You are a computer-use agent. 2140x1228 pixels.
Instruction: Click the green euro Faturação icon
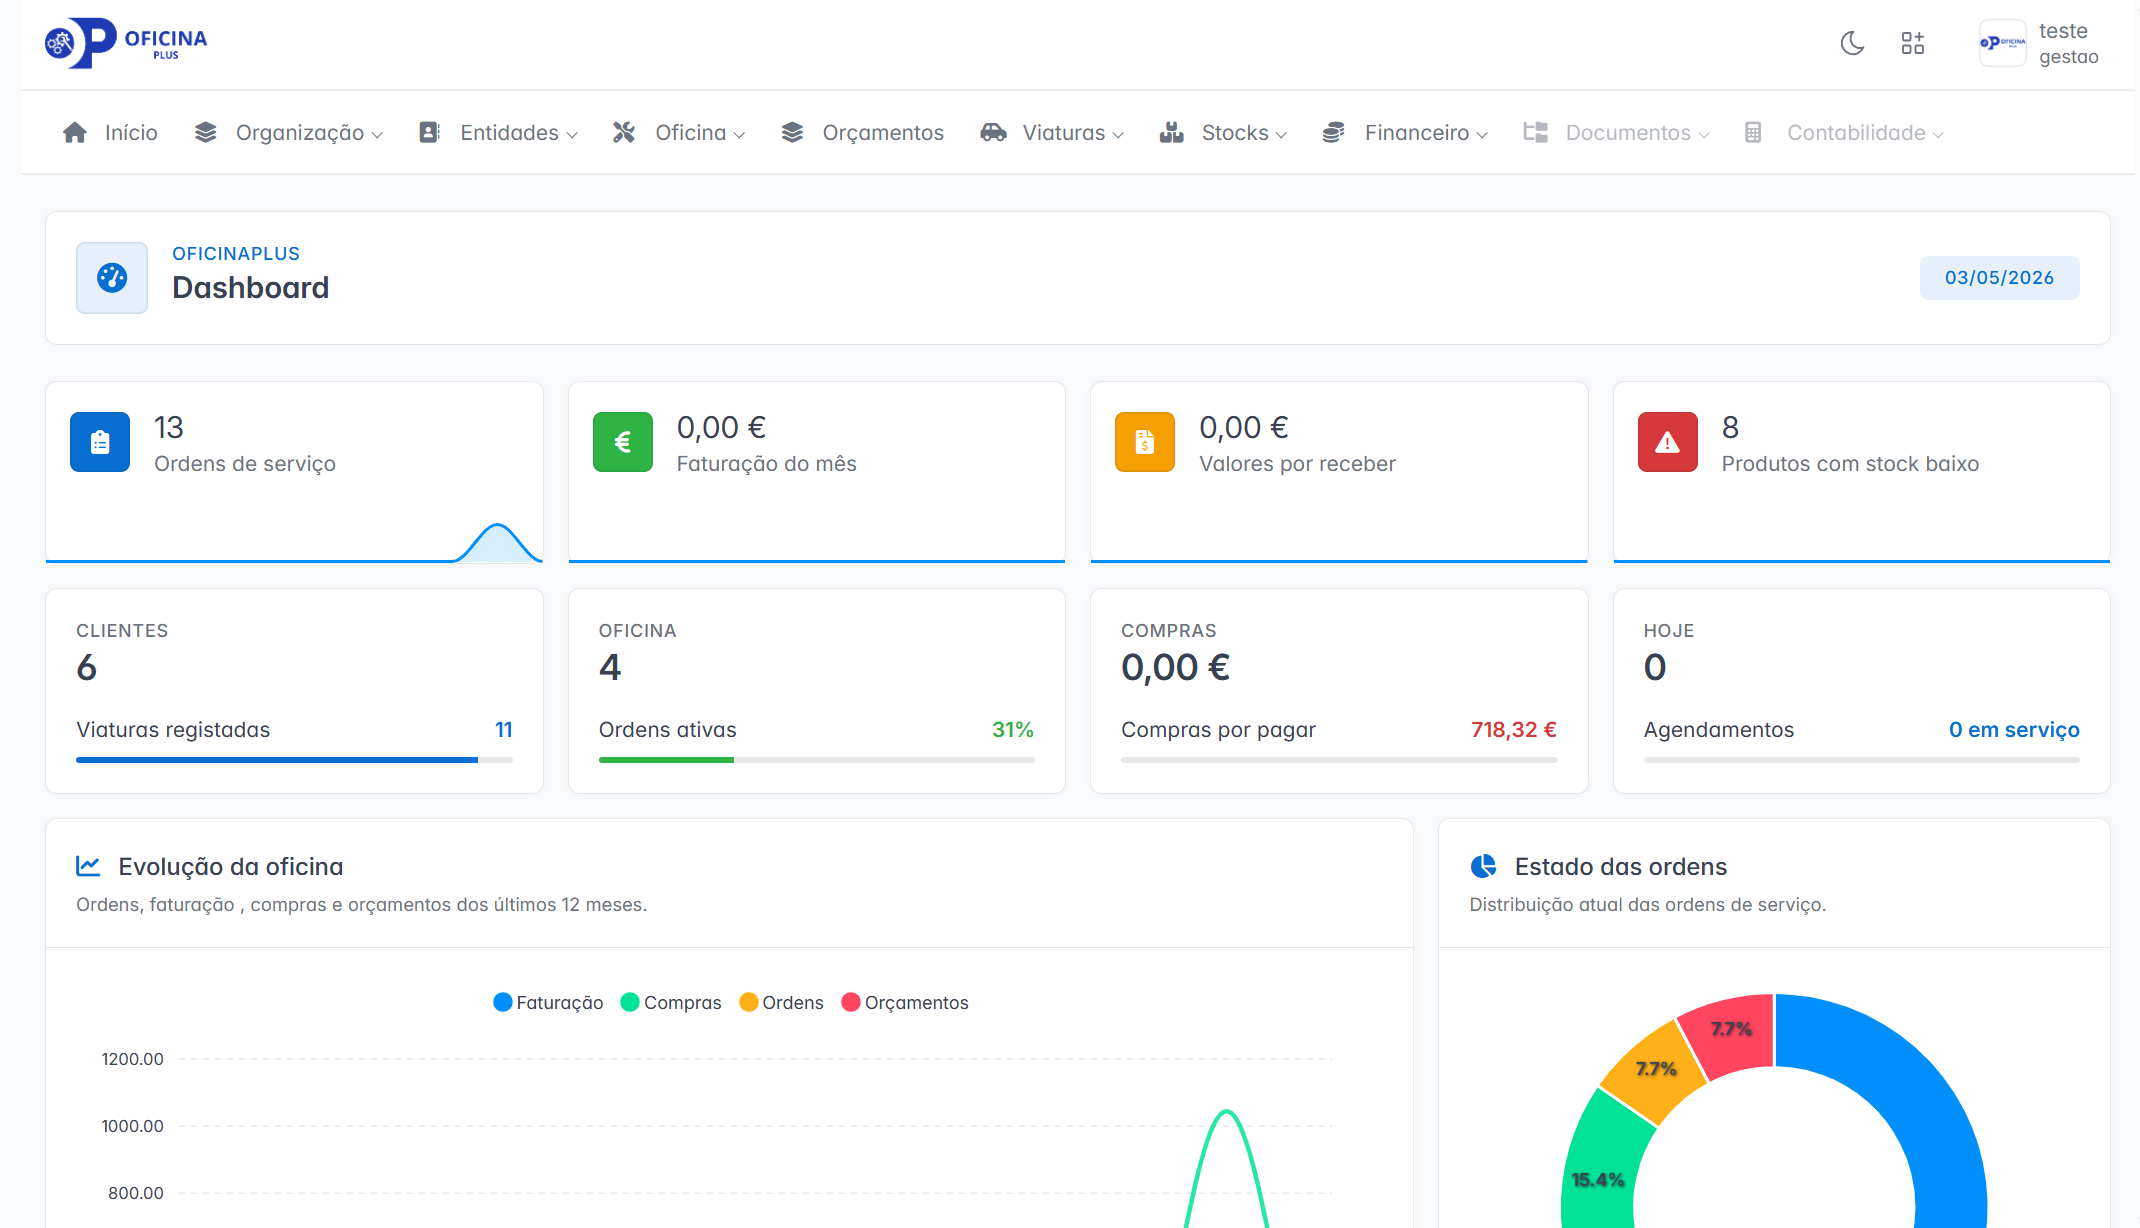tap(623, 442)
